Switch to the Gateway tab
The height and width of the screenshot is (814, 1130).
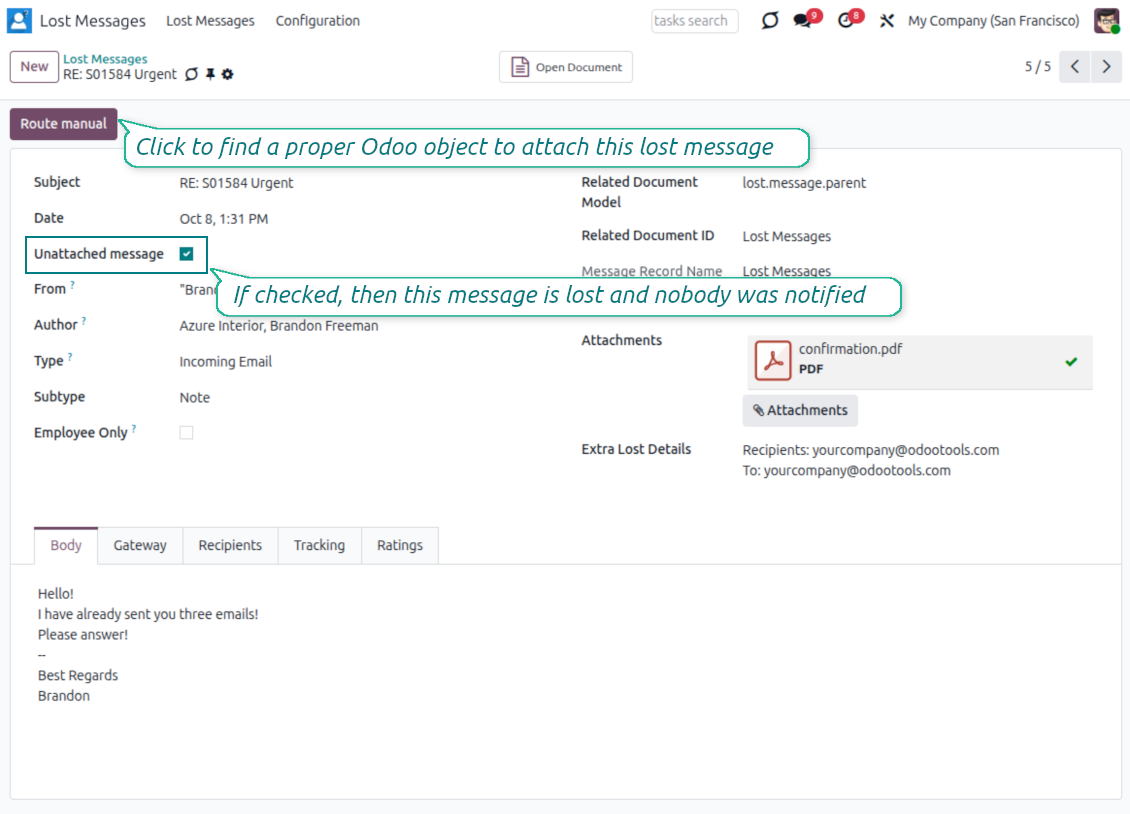click(140, 546)
